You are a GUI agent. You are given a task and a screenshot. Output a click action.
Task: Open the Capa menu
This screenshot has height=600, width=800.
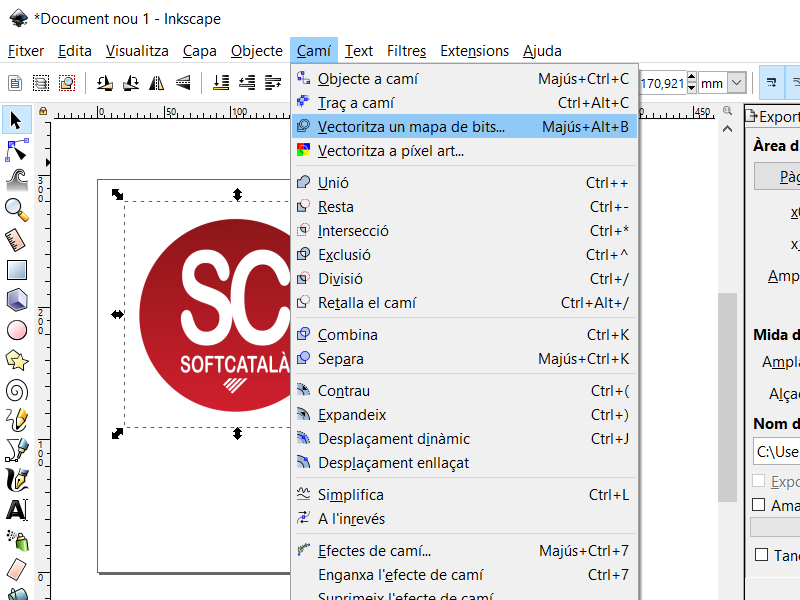199,51
